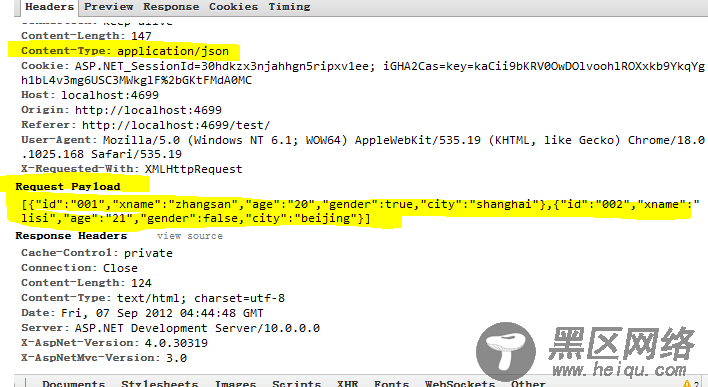Select the Cookies tab
Image resolution: width=708 pixels, height=387 pixels.
(x=233, y=7)
